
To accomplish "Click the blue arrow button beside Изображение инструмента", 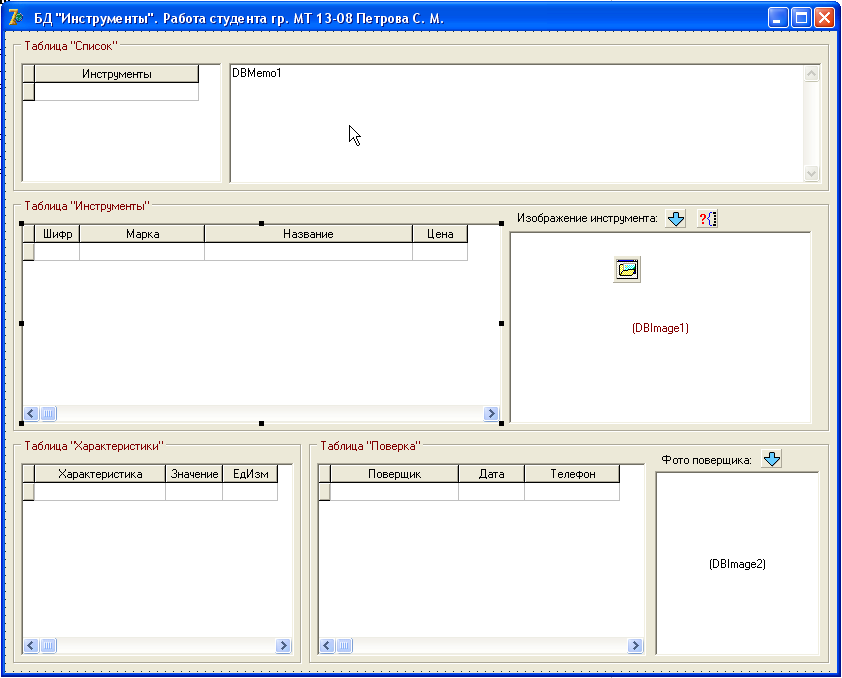I will 676,218.
